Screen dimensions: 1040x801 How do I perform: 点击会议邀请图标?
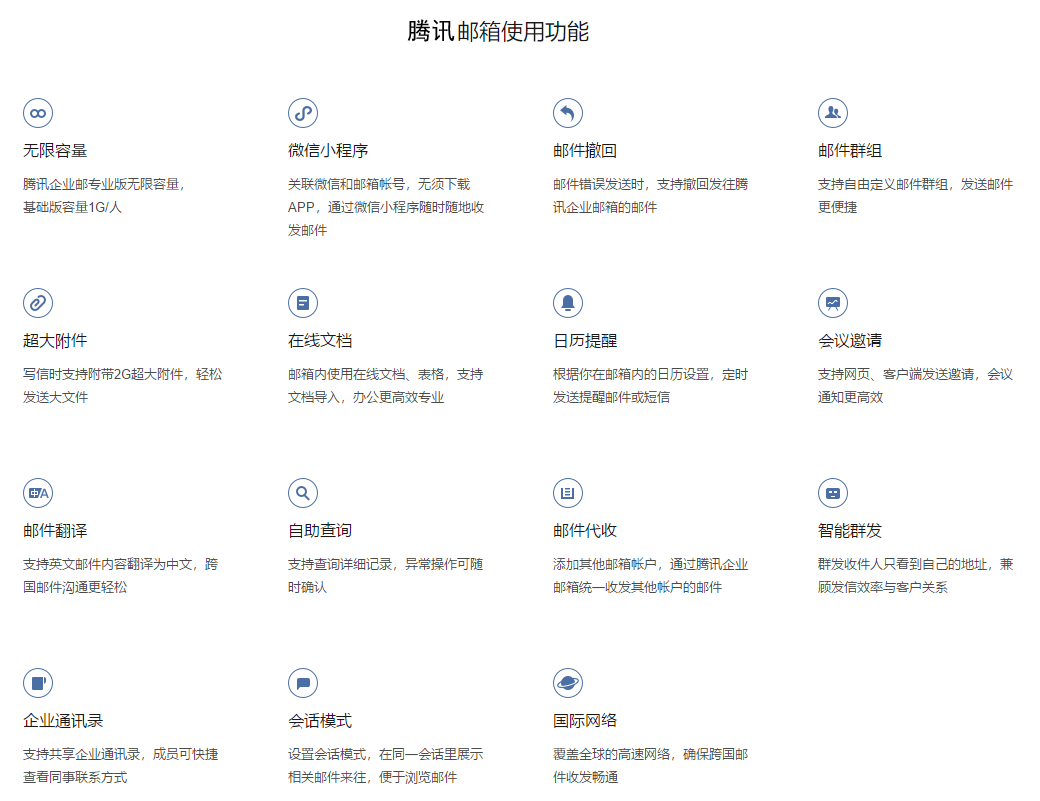point(833,303)
